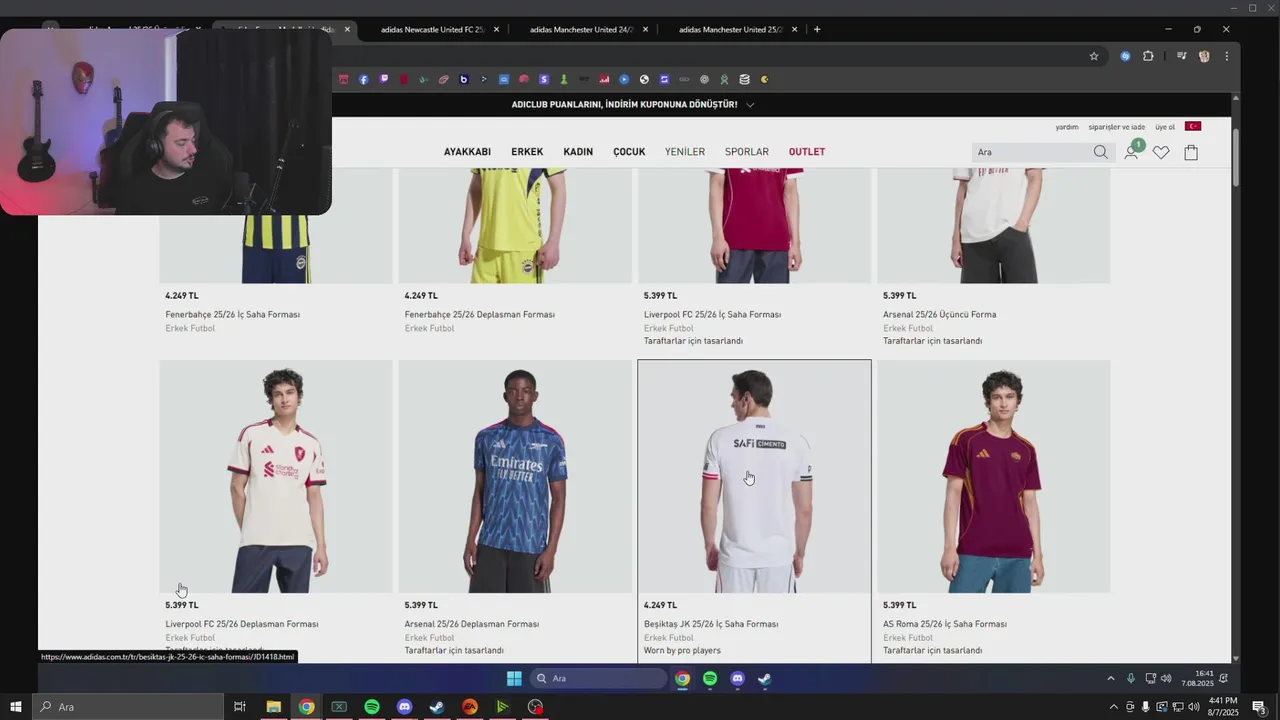
Task: Open File Explorer on the bottom taskbar
Action: point(273,707)
